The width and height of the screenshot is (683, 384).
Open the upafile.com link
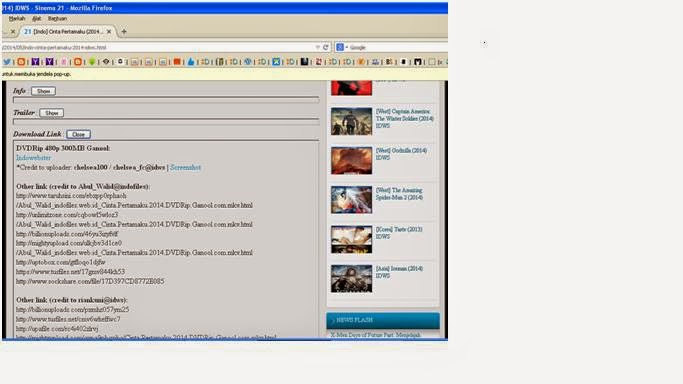[x=57, y=329]
